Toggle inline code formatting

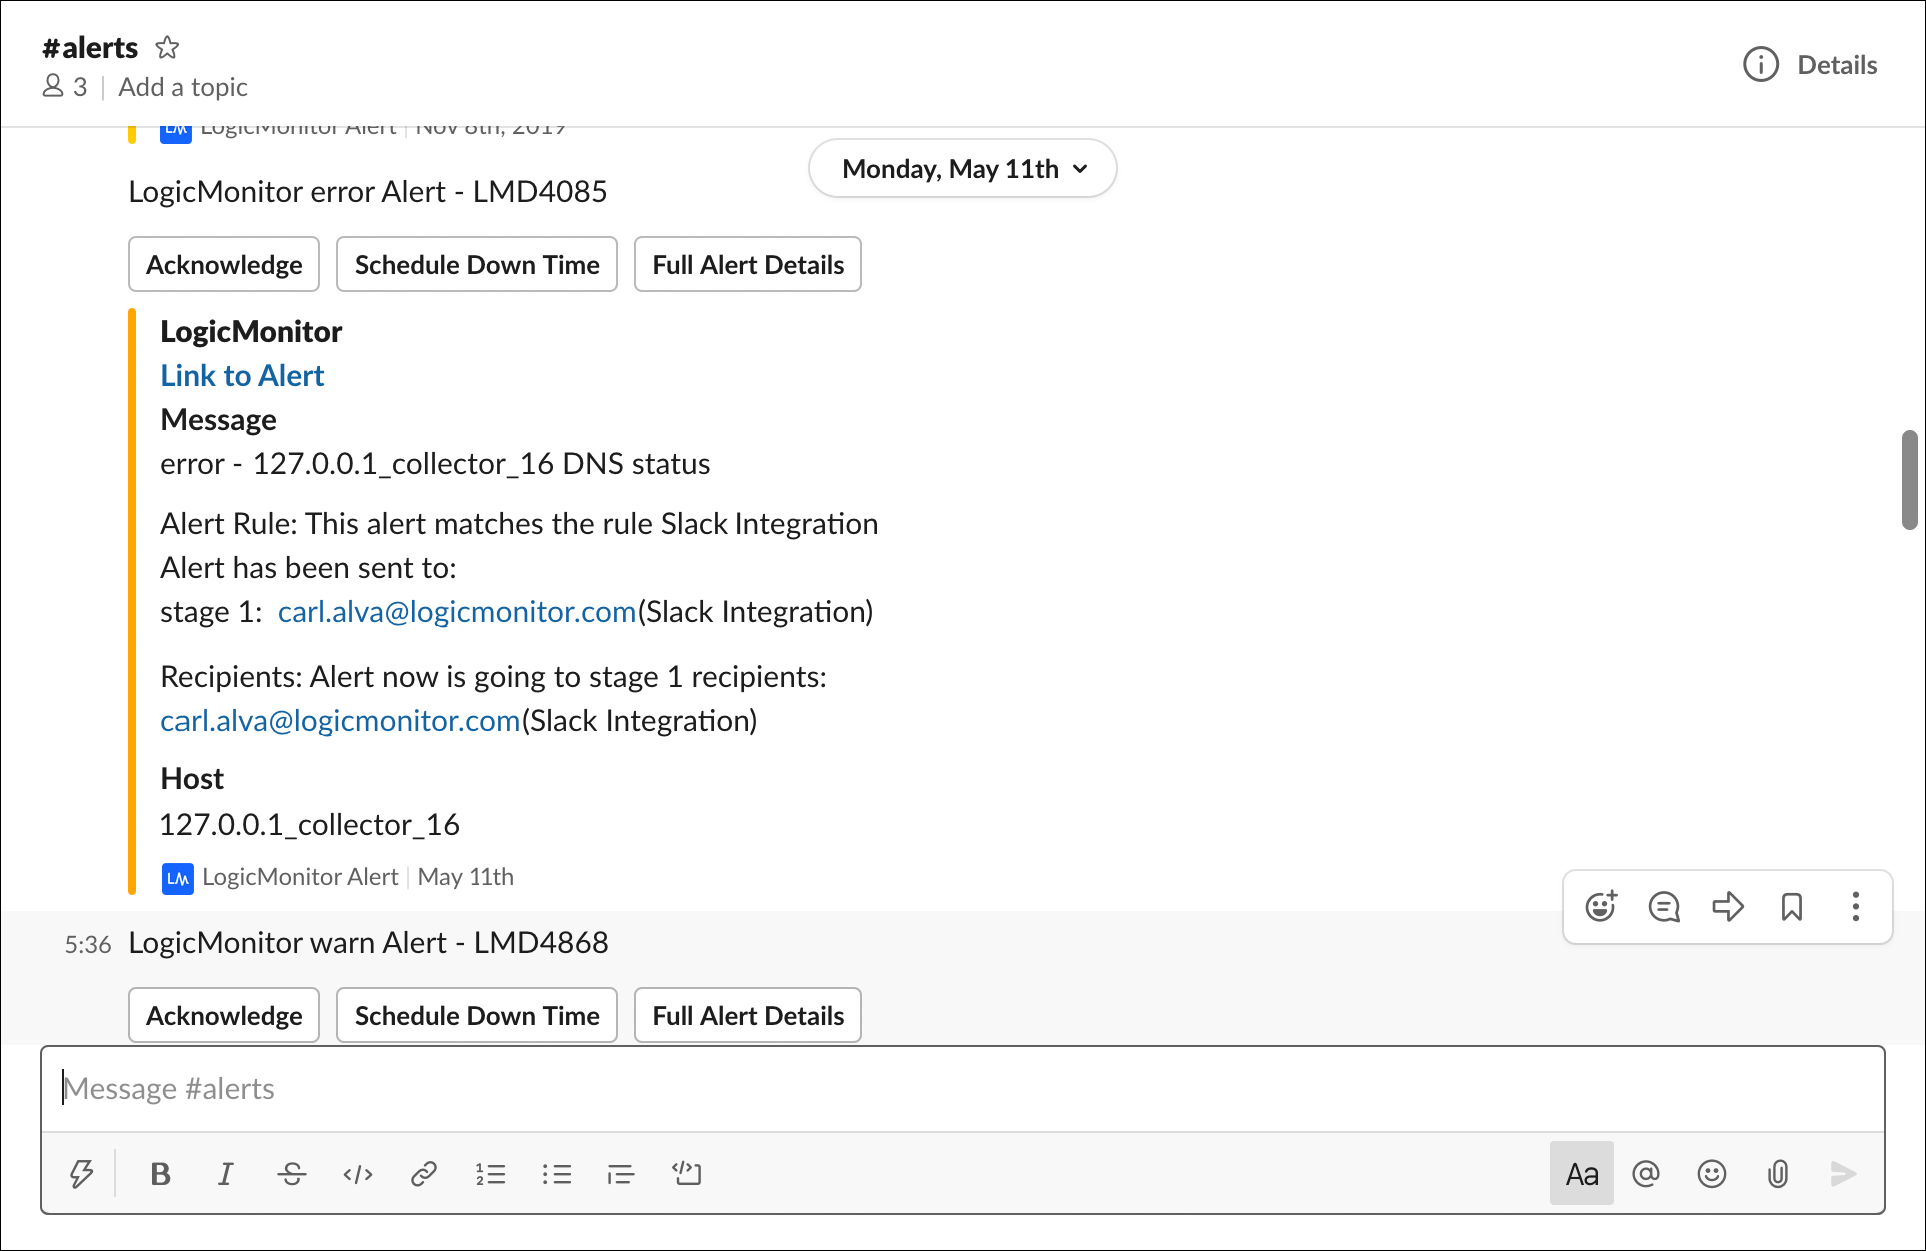[x=358, y=1173]
